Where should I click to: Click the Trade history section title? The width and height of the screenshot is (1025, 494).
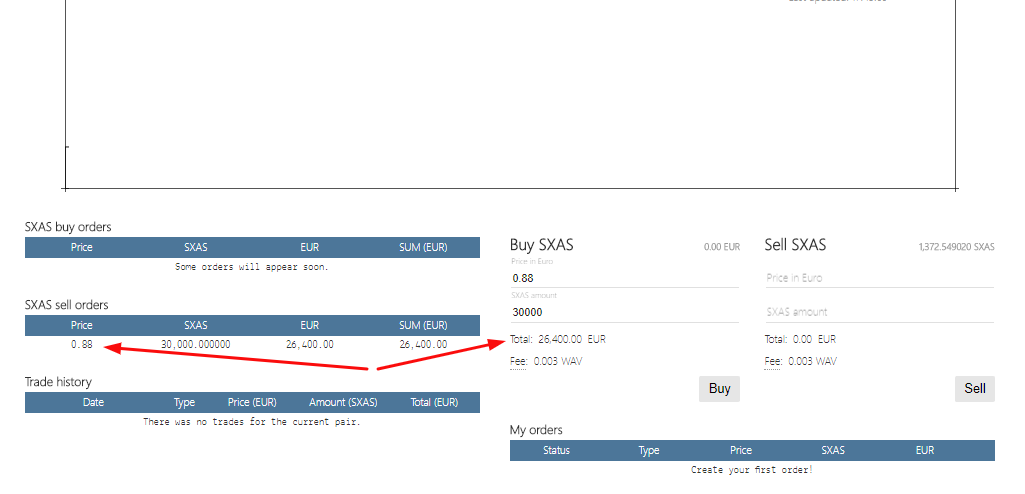point(58,382)
